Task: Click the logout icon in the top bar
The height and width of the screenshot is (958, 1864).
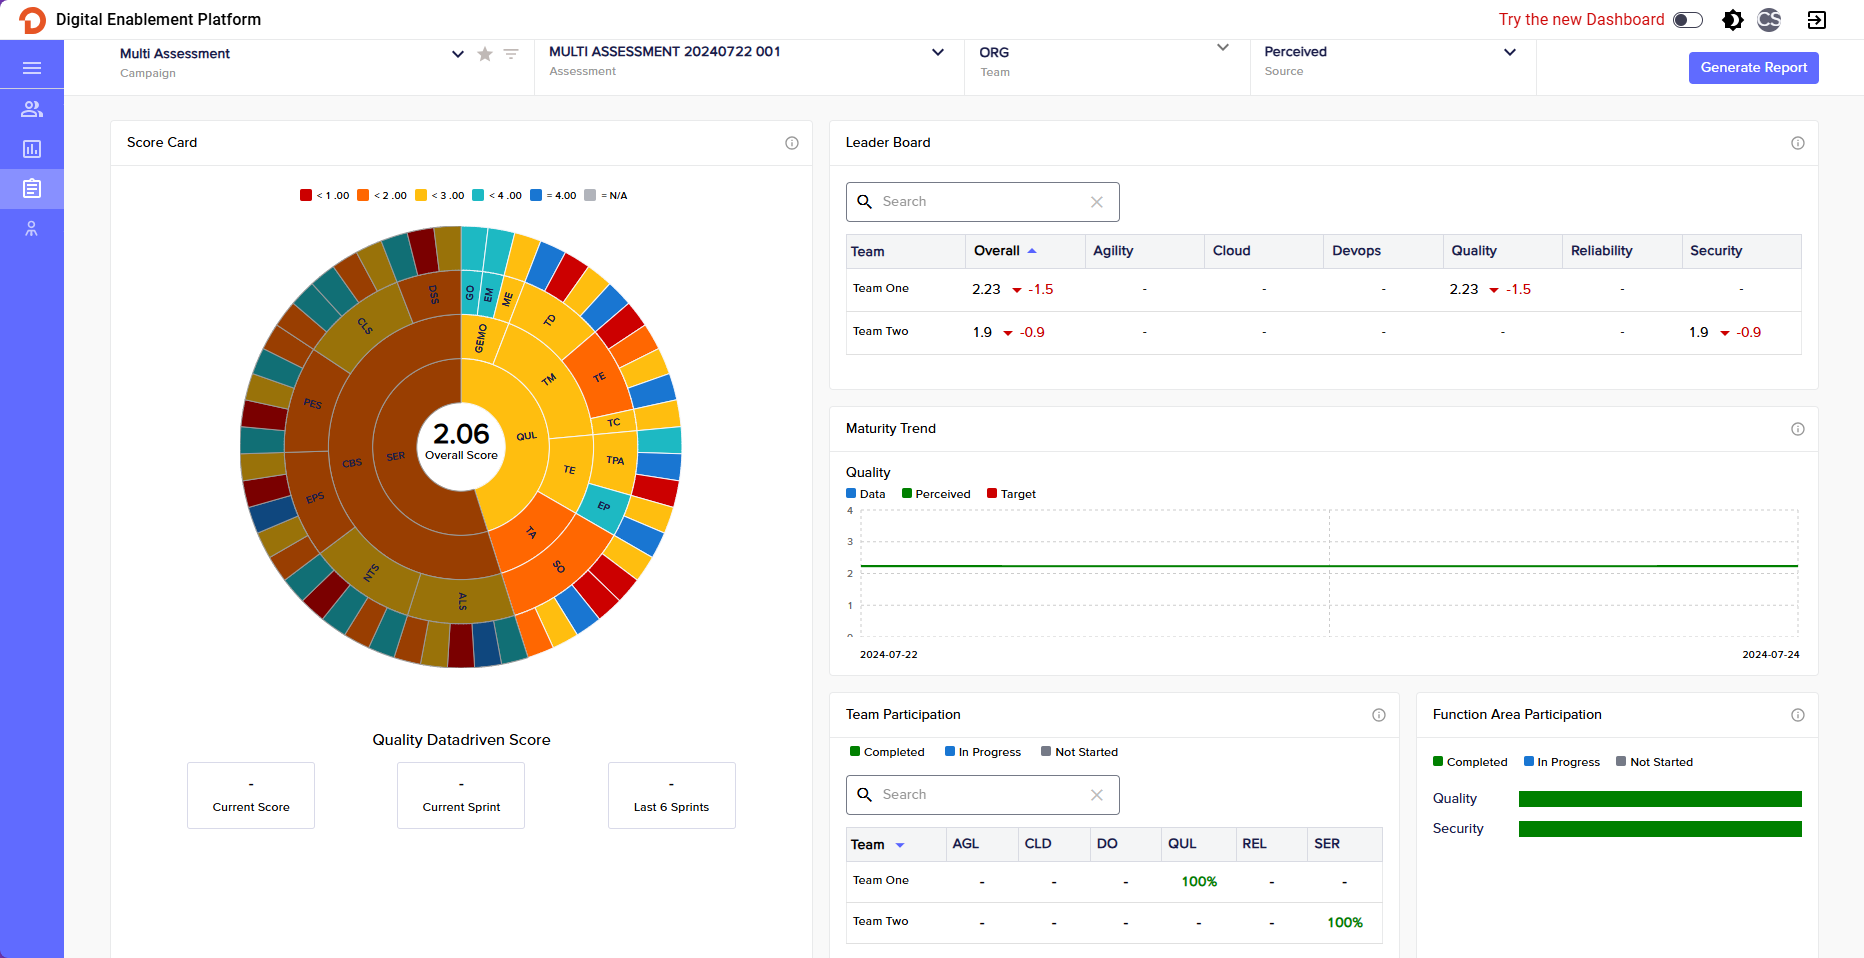Action: [1817, 19]
